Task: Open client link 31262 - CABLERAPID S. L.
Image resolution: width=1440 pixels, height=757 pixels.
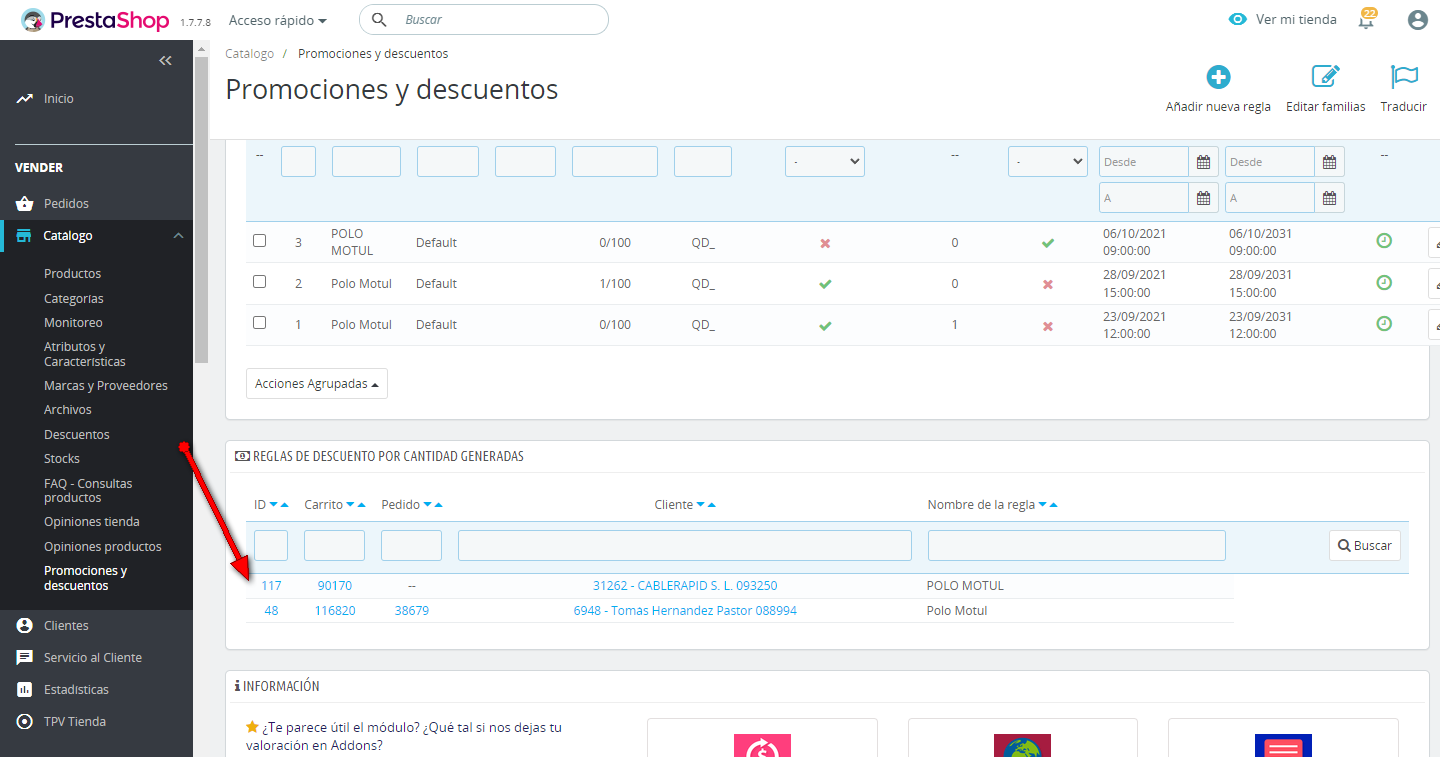Action: (684, 586)
